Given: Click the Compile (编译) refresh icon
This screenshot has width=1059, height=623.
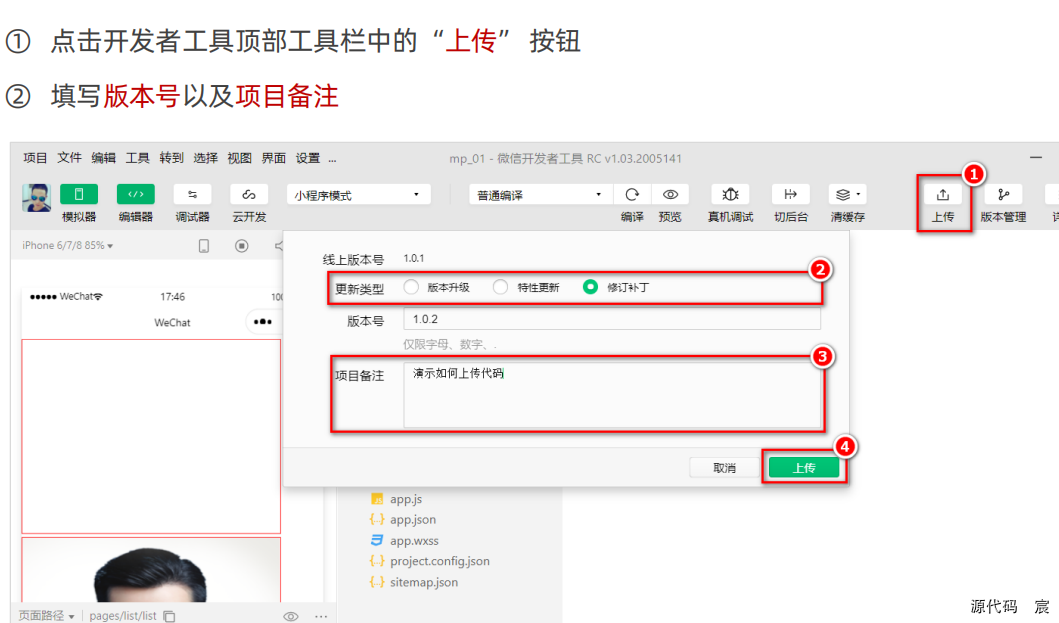Looking at the screenshot, I should tap(632, 195).
